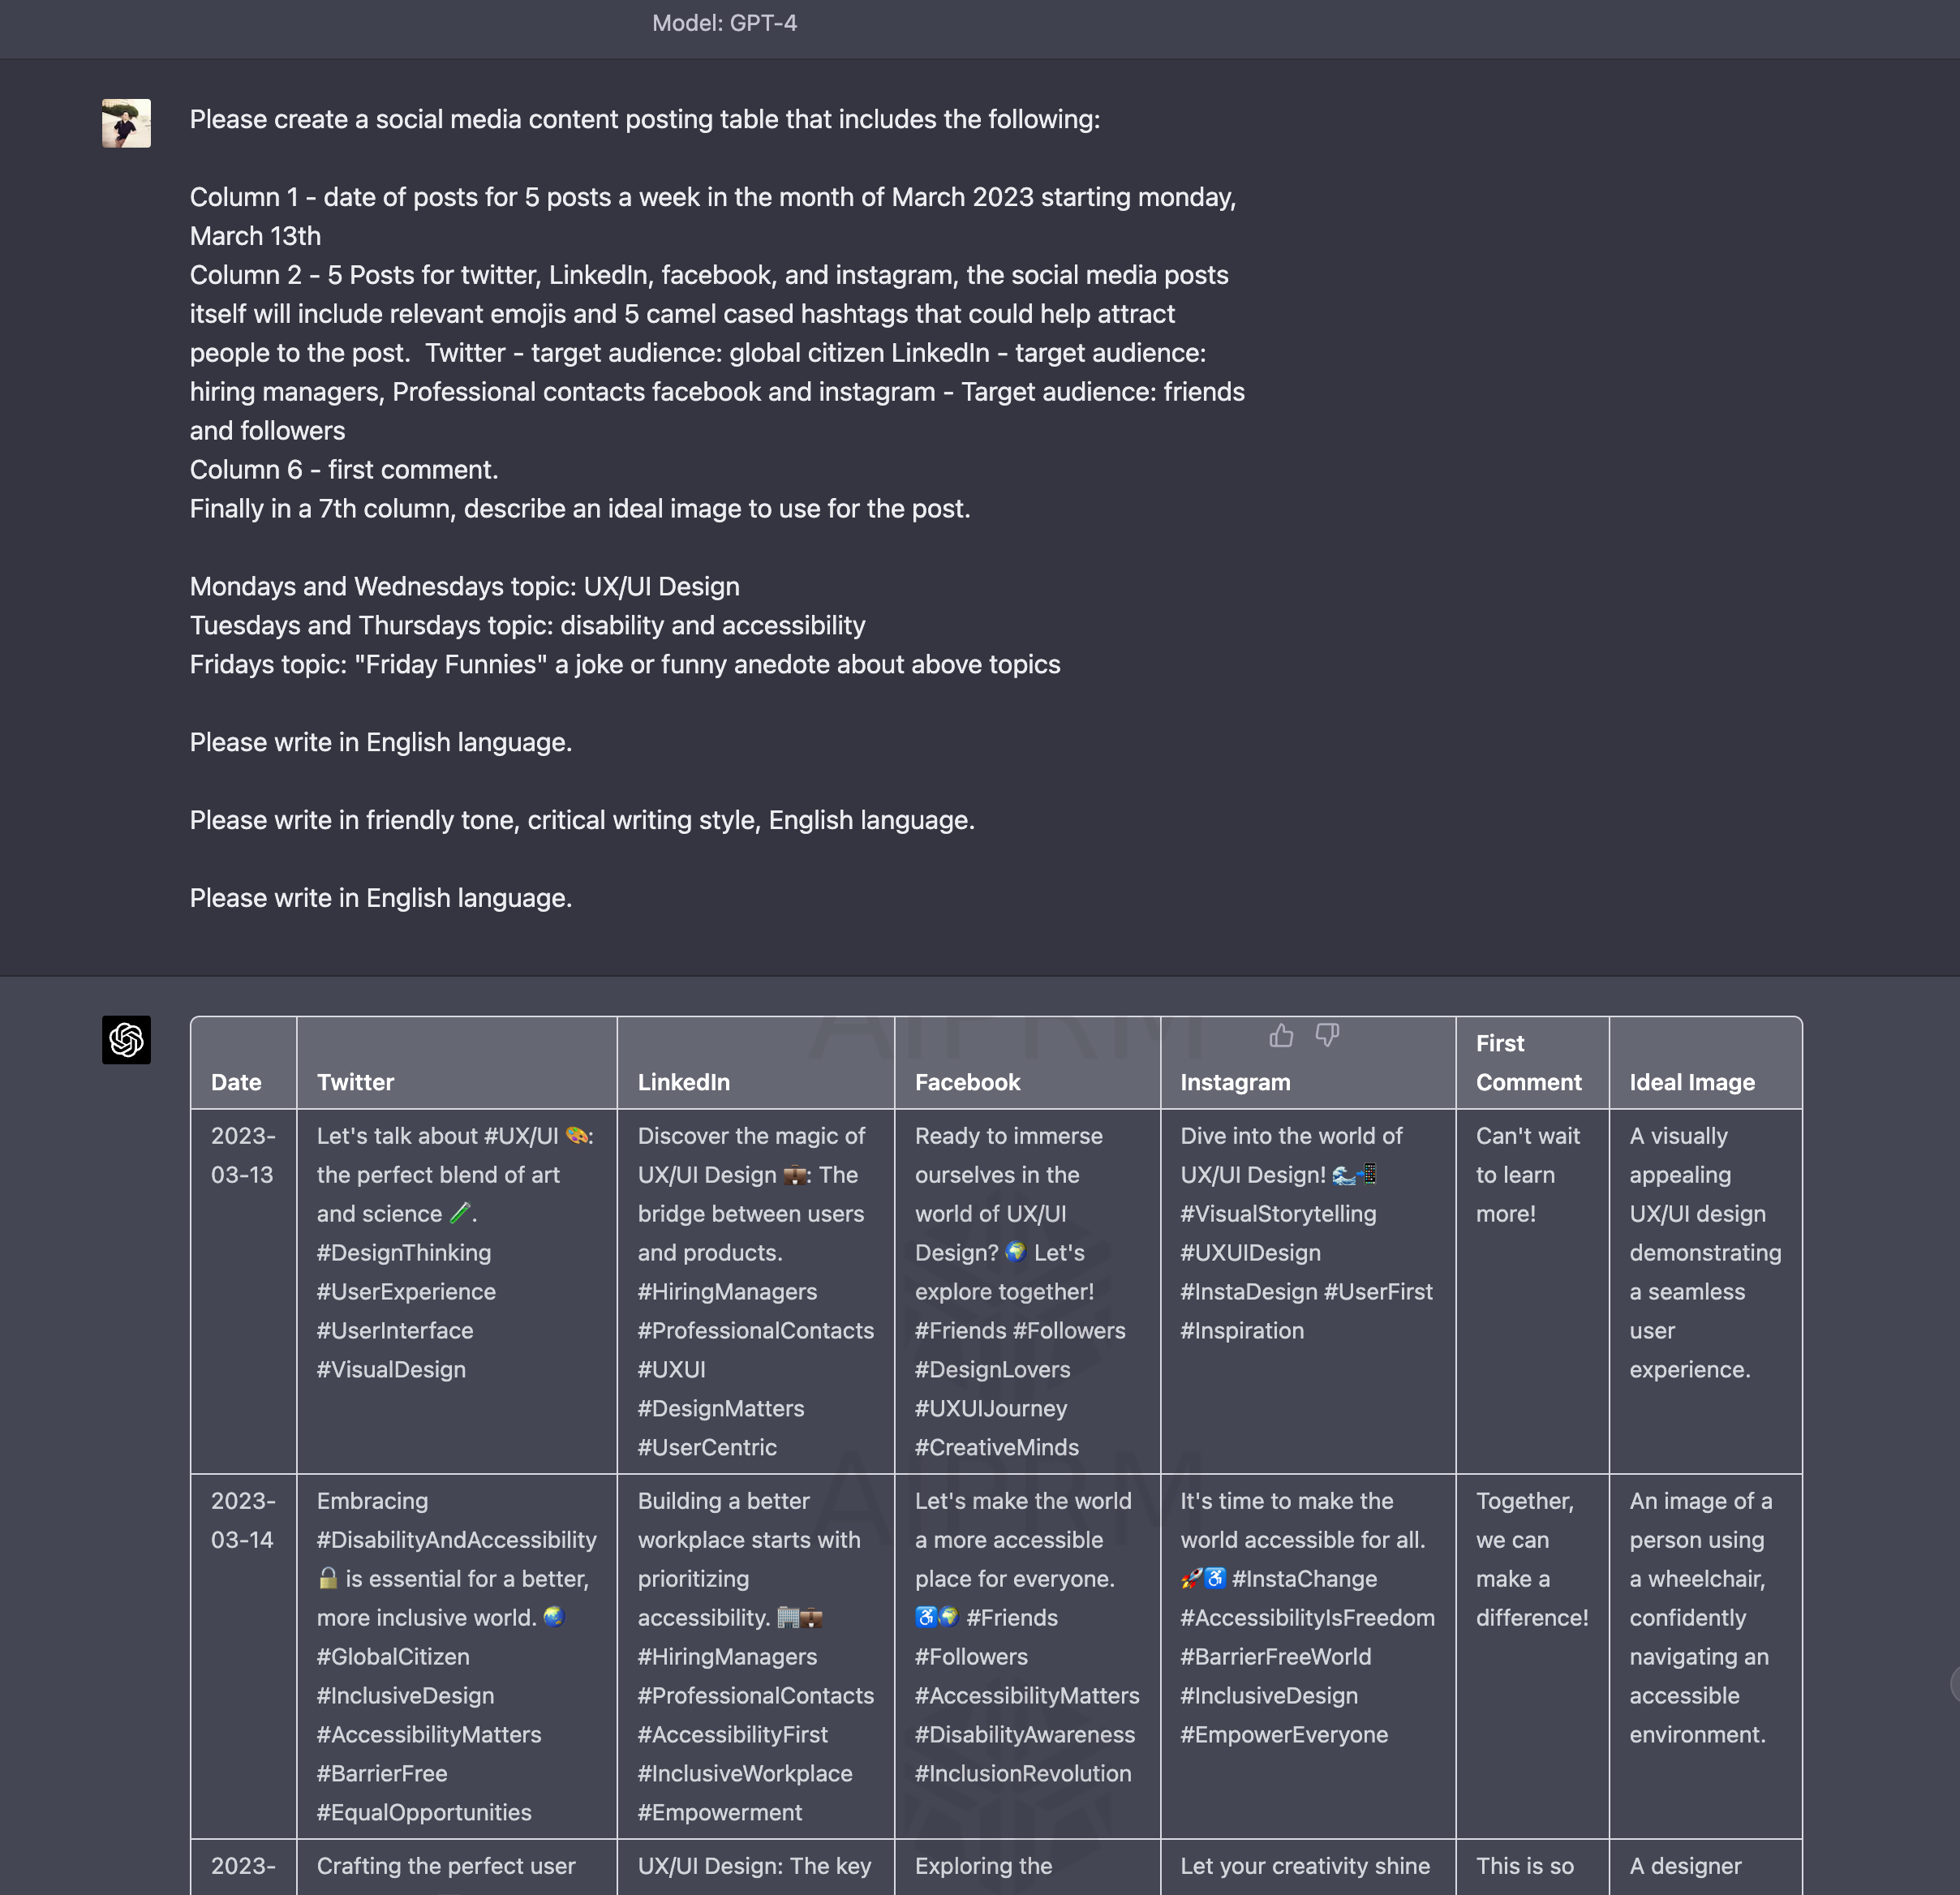
Task: Click the #InclusiveWorkplace hashtag
Action: point(745,1773)
